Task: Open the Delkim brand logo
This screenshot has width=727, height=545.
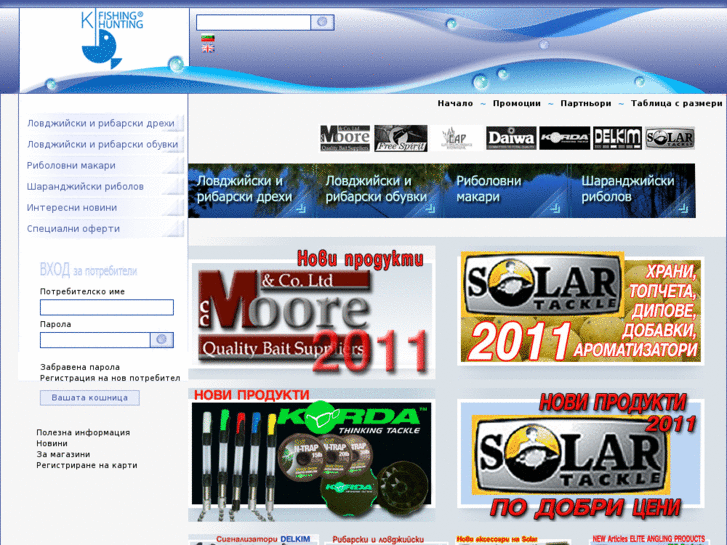Action: (x=617, y=138)
